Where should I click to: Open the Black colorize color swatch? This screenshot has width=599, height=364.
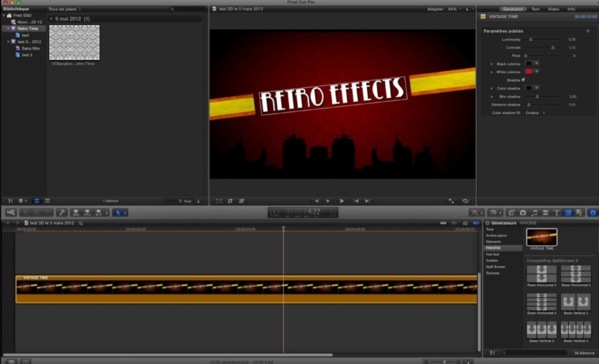coord(529,63)
